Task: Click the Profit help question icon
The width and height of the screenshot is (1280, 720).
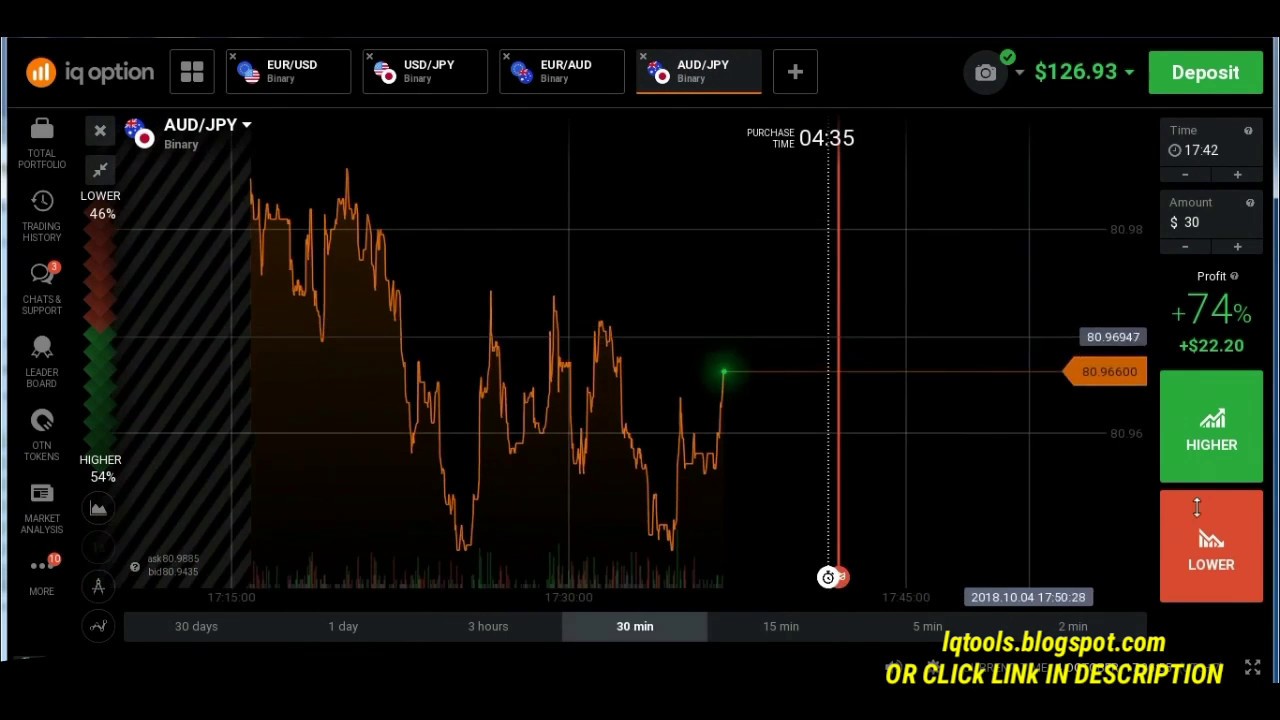Action: [1234, 276]
